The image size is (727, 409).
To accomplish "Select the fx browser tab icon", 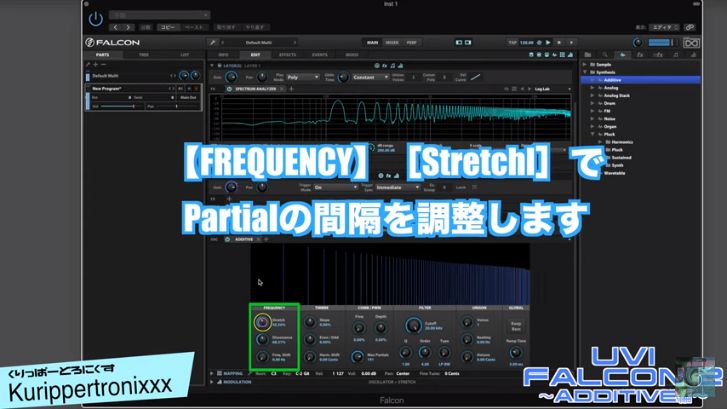I will [640, 55].
